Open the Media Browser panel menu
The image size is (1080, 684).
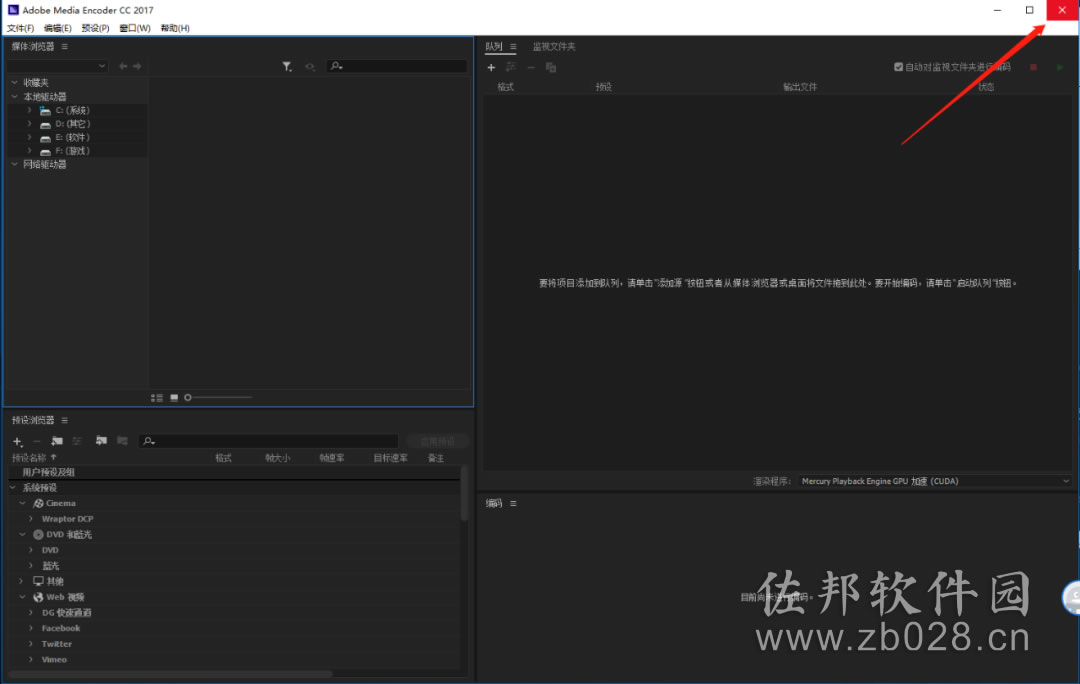coord(64,46)
